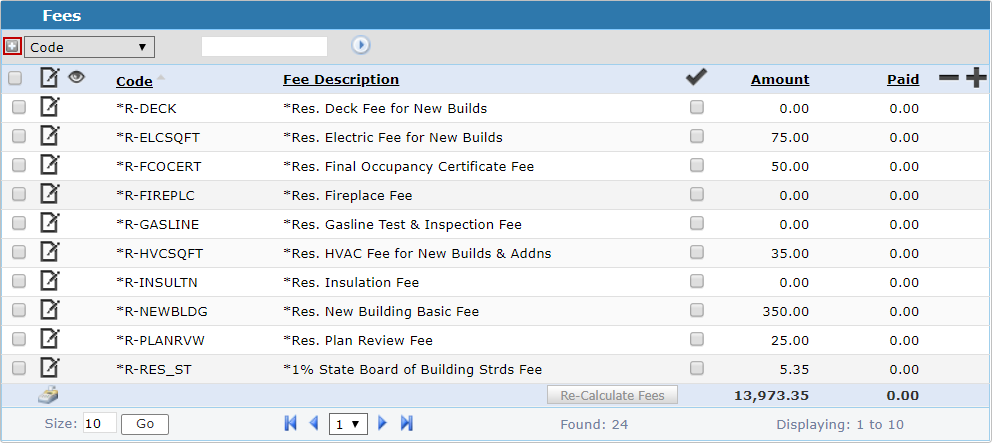992x443 pixels.
Task: Jump to the first page of results
Action: click(x=291, y=424)
